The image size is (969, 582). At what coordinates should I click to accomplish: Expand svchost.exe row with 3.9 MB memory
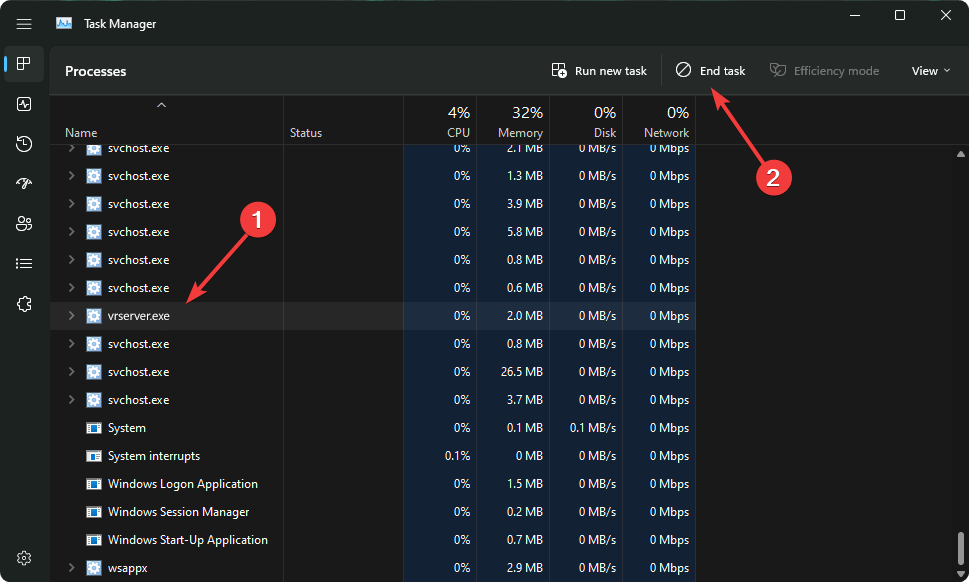point(71,204)
